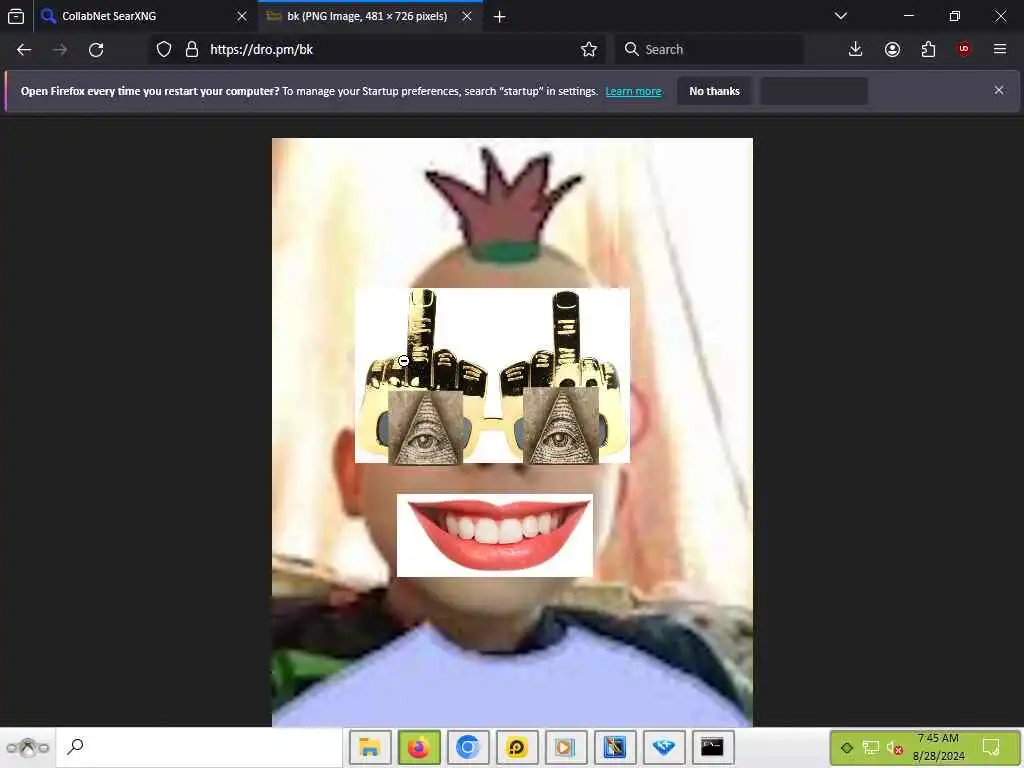Expand the list all tabs dropdown
Image resolution: width=1024 pixels, height=768 pixels.
point(840,16)
